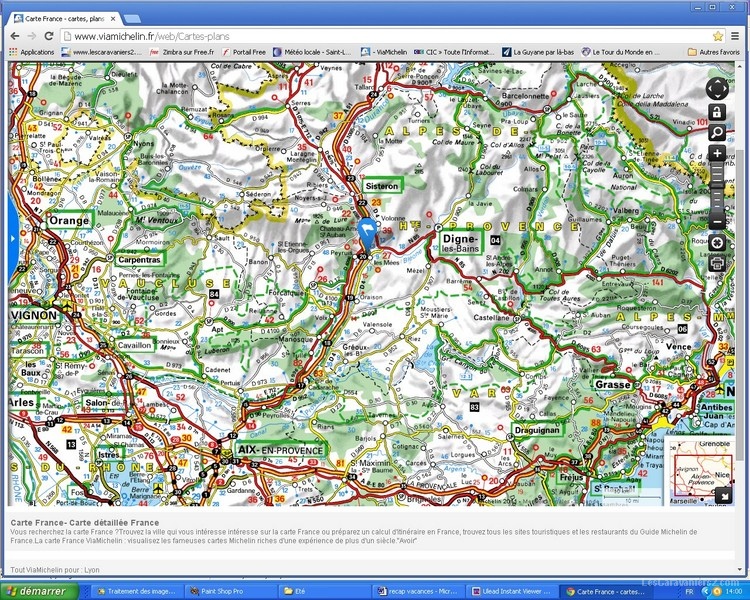Close the Carte France tab
The image size is (750, 600).
113,19
